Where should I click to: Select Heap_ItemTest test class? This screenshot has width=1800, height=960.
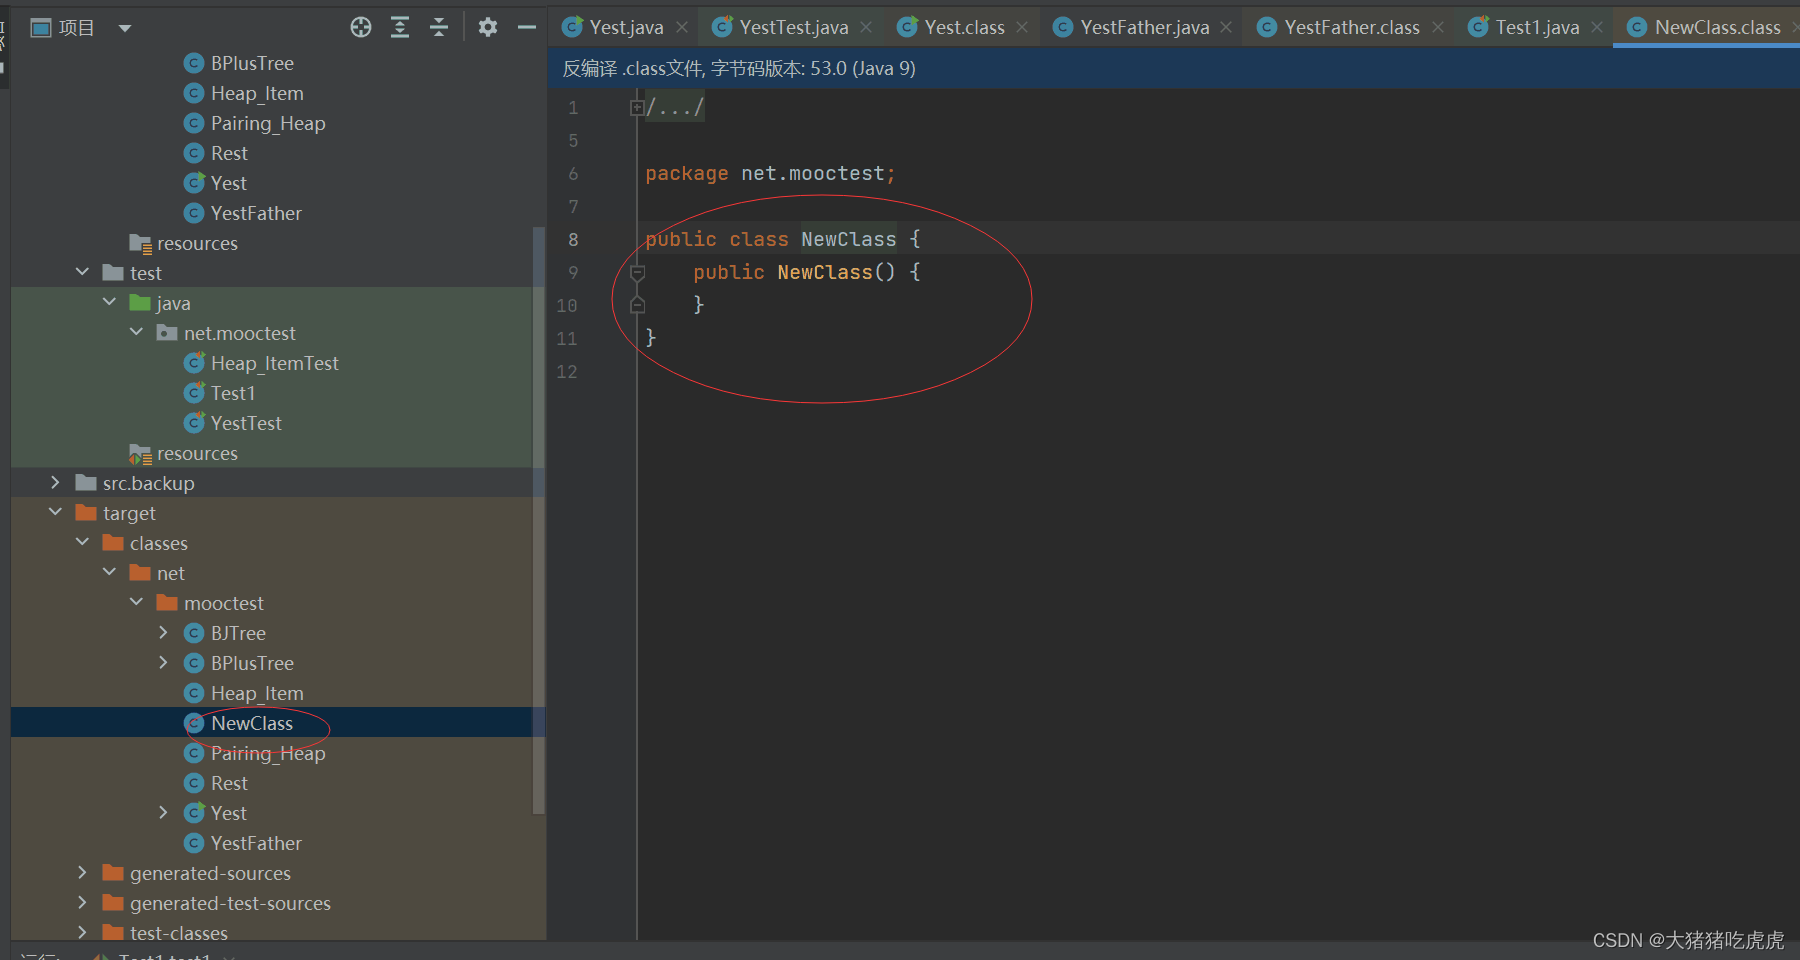(274, 363)
